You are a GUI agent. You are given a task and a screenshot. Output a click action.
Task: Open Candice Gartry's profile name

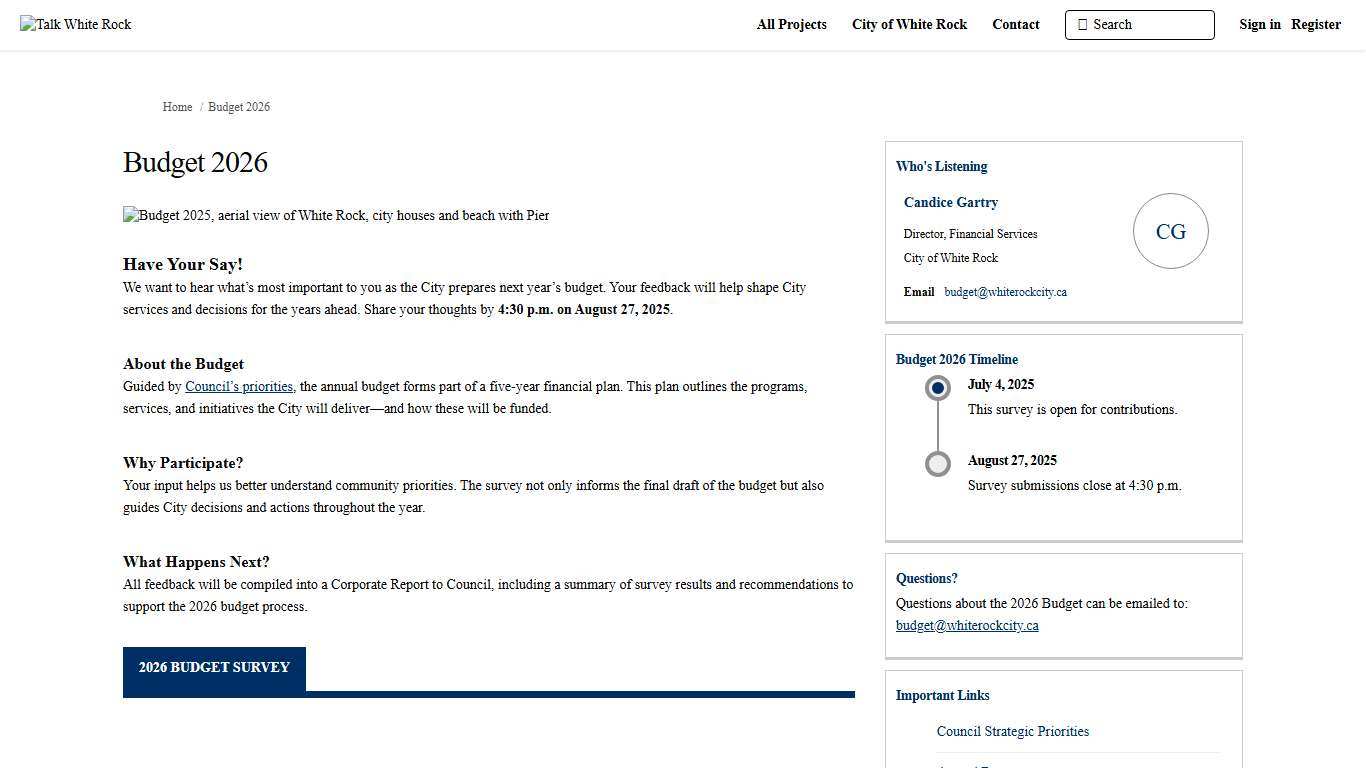[x=950, y=203]
